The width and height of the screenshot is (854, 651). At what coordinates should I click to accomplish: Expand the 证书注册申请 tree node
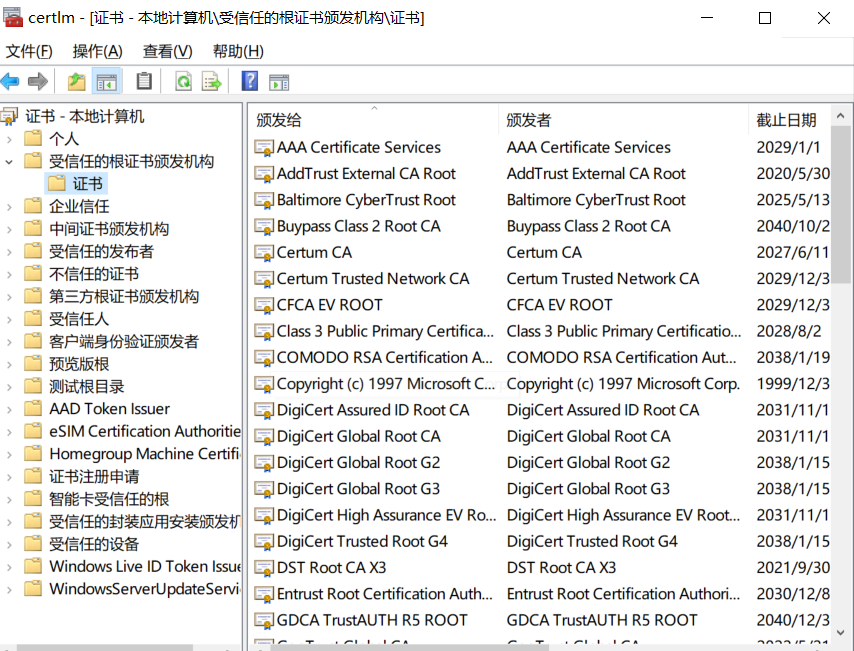9,477
